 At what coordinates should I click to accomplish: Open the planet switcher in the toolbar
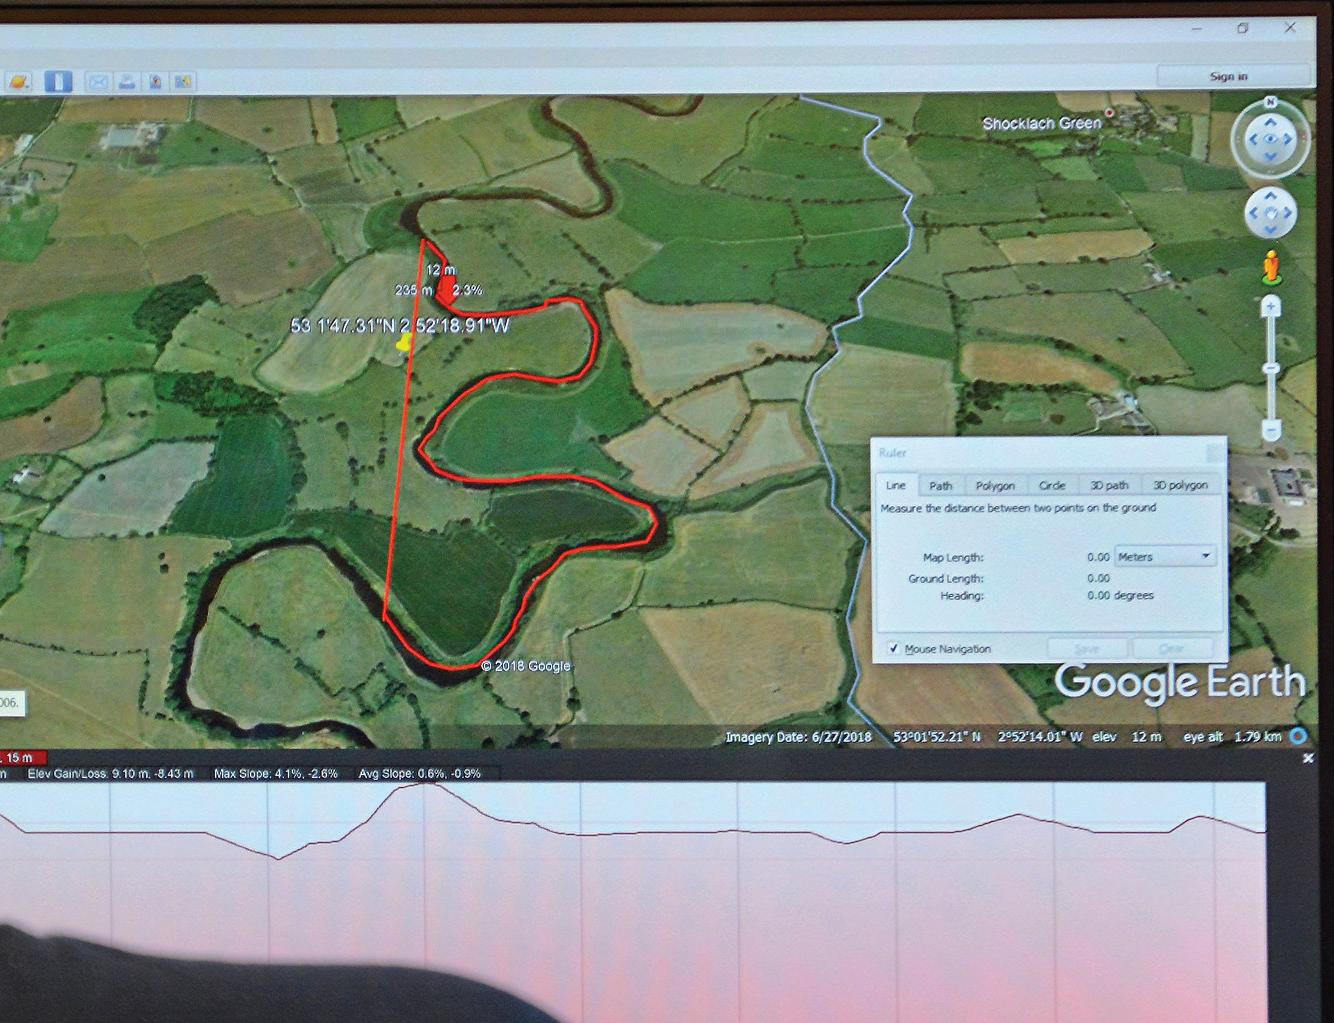point(19,81)
